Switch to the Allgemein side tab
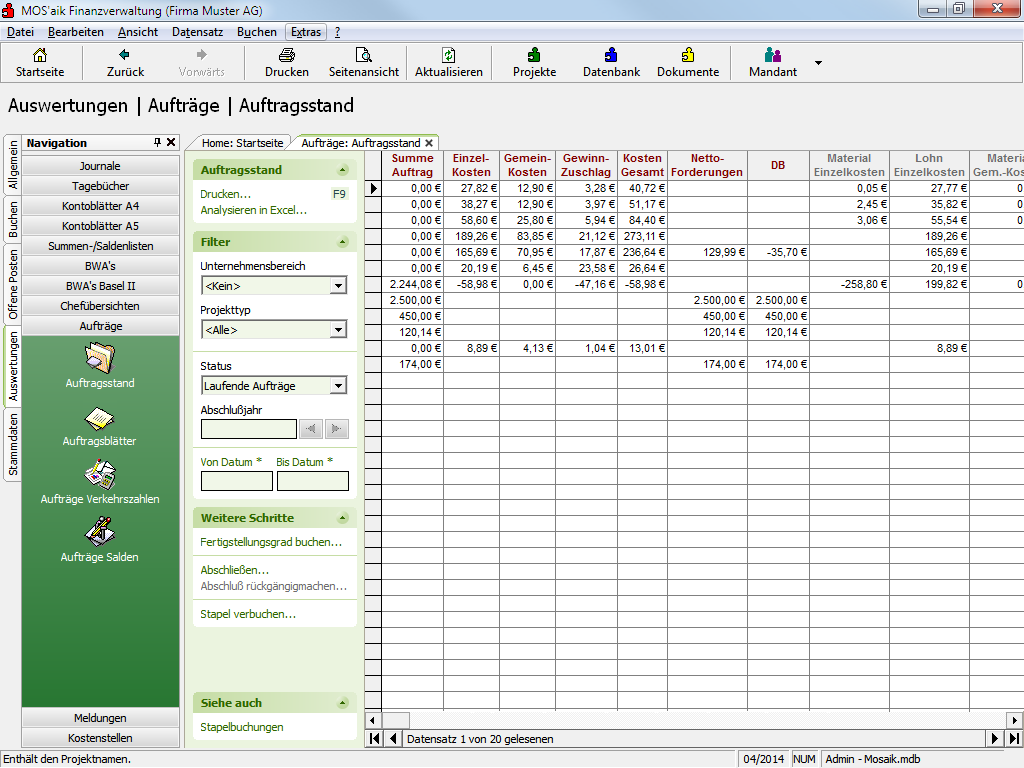This screenshot has height=768, width=1024. [x=13, y=165]
